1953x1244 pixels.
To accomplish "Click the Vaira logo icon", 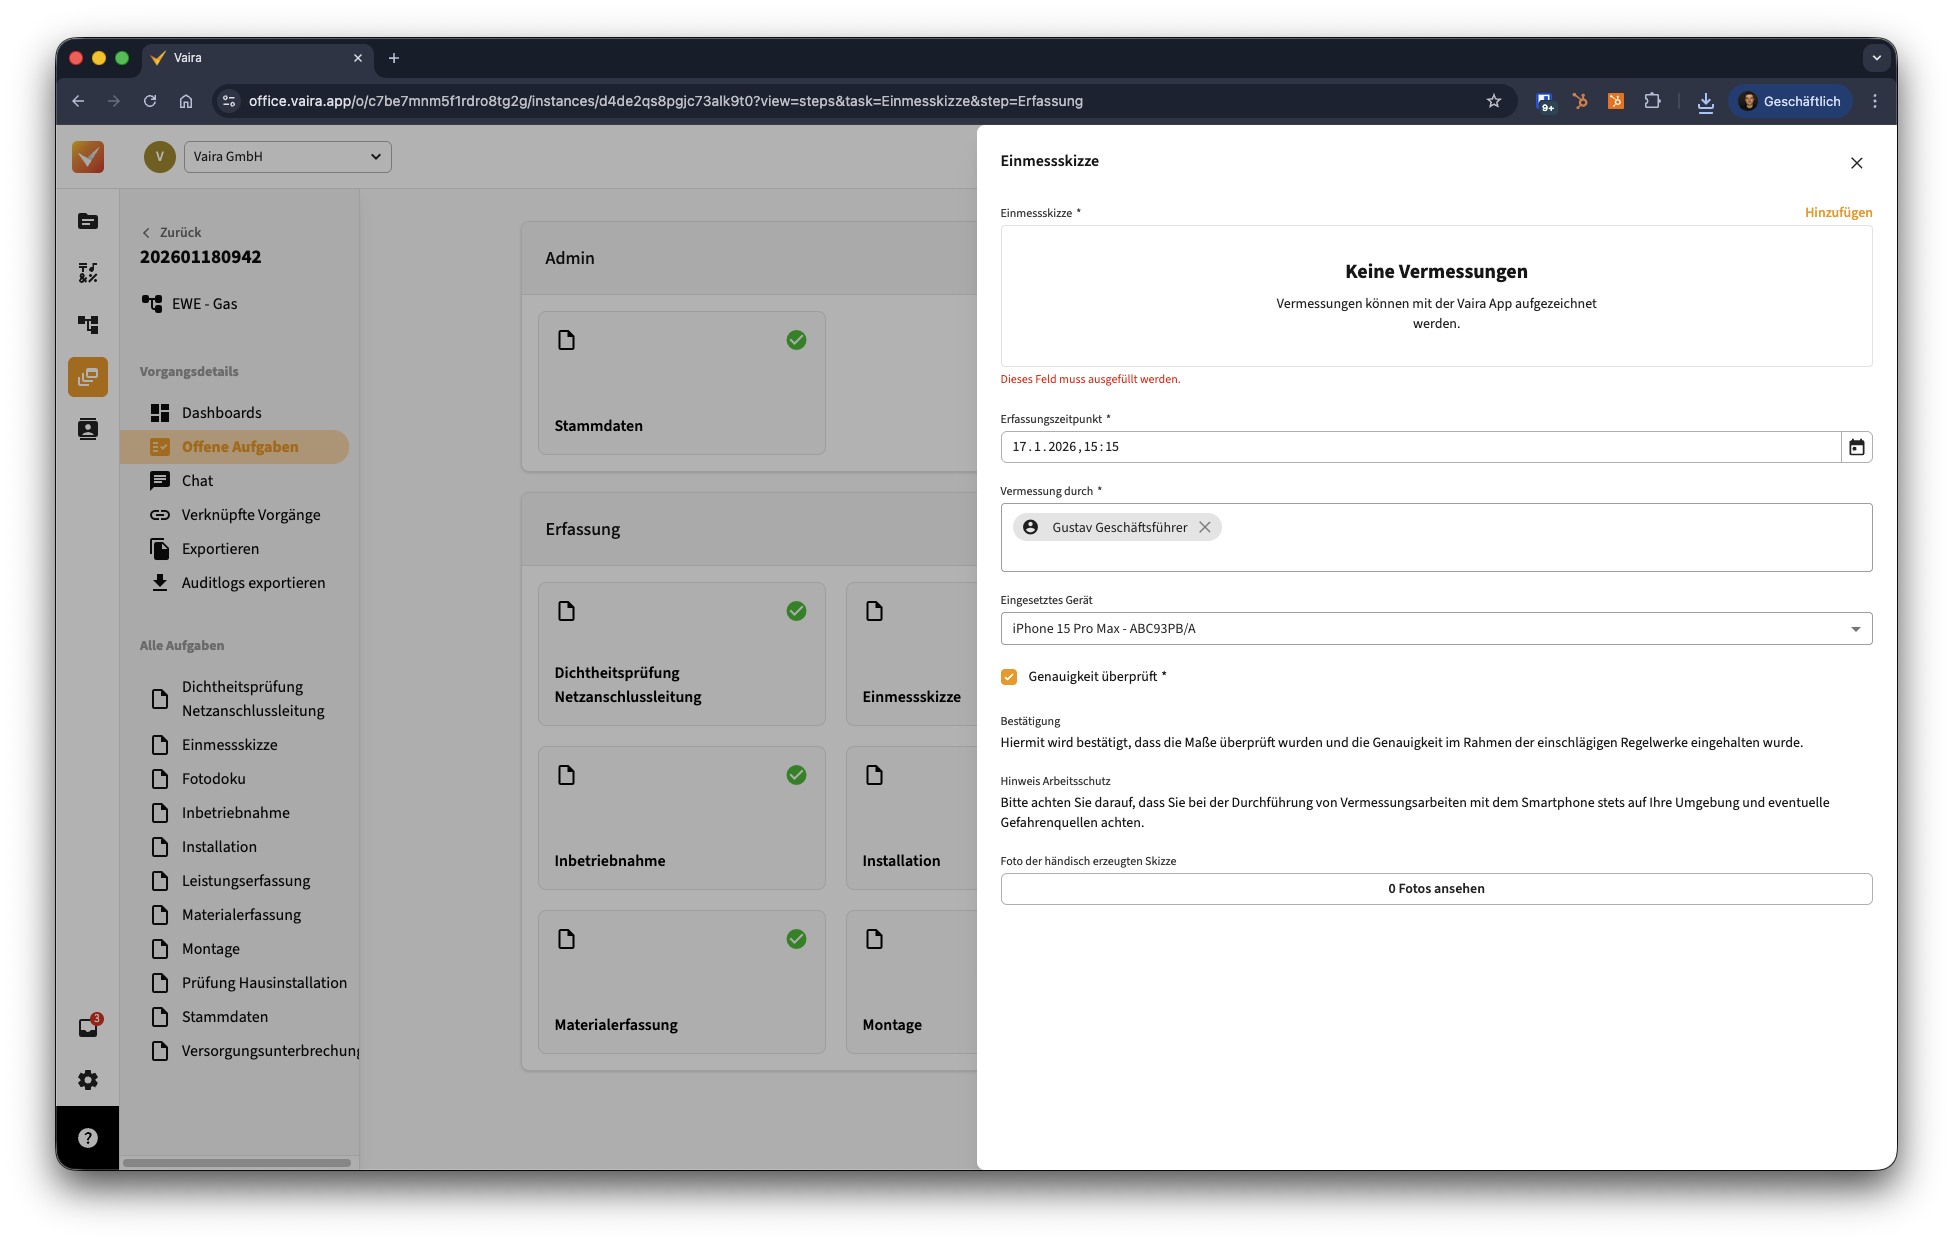I will point(88,157).
